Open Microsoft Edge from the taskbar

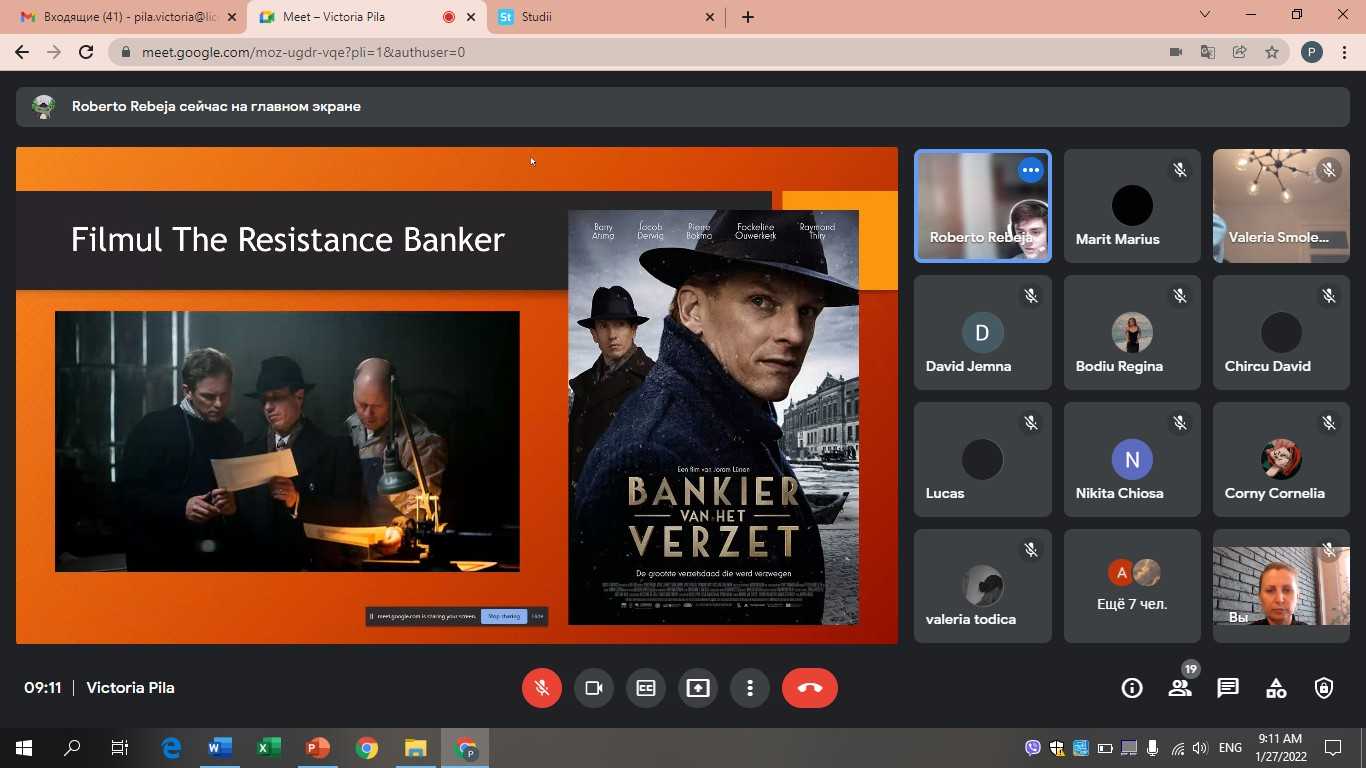171,748
